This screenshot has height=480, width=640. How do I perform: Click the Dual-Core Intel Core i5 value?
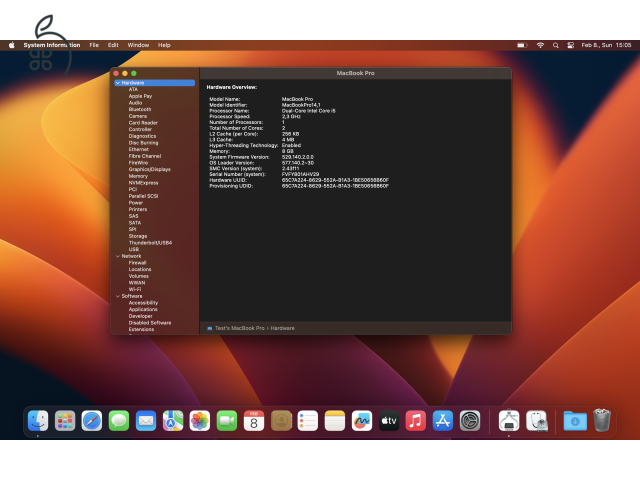[309, 111]
